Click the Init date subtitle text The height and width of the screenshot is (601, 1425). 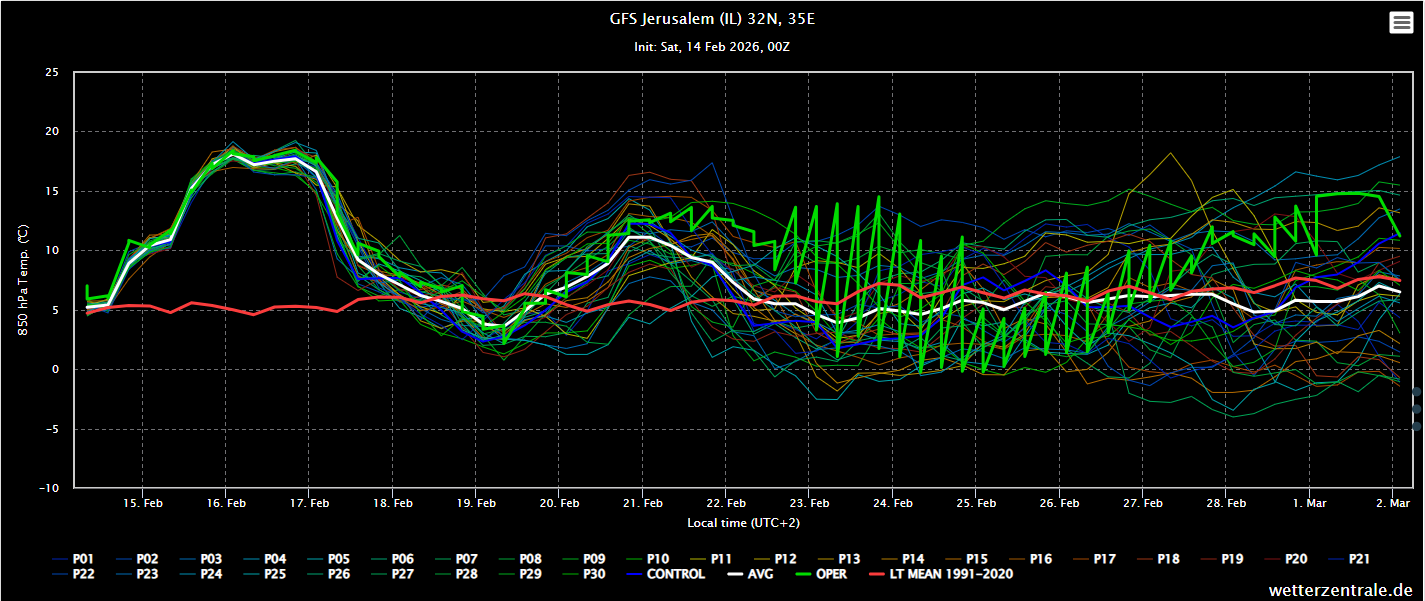(712, 46)
